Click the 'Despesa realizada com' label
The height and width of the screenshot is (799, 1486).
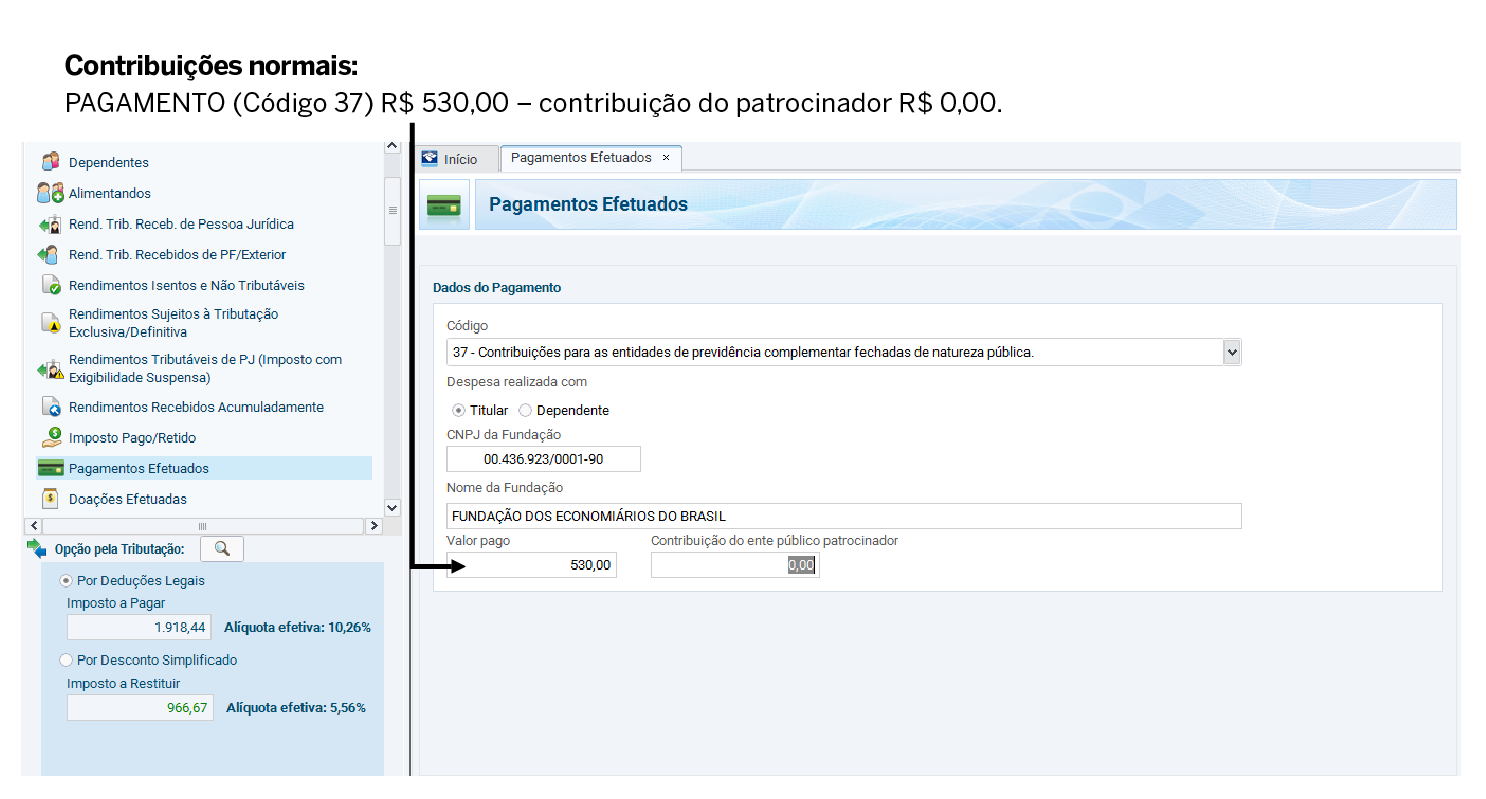tap(517, 382)
